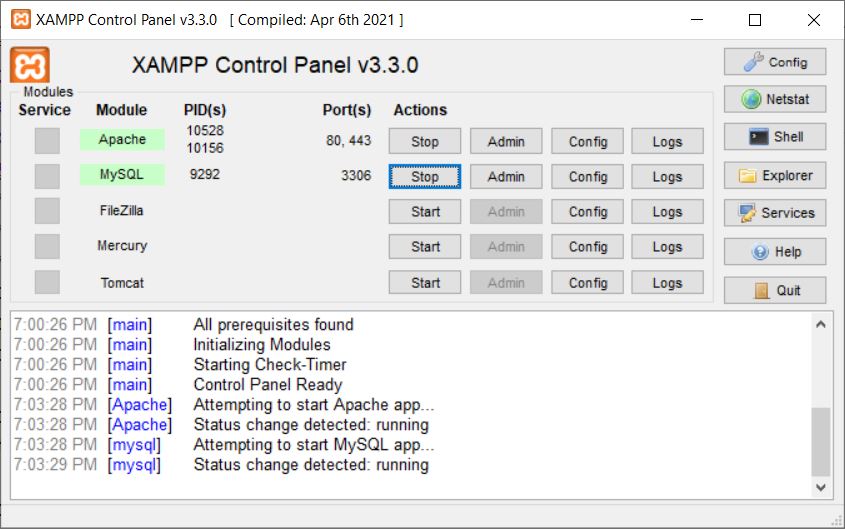
Task: Stop the MySQL module
Action: tap(425, 177)
